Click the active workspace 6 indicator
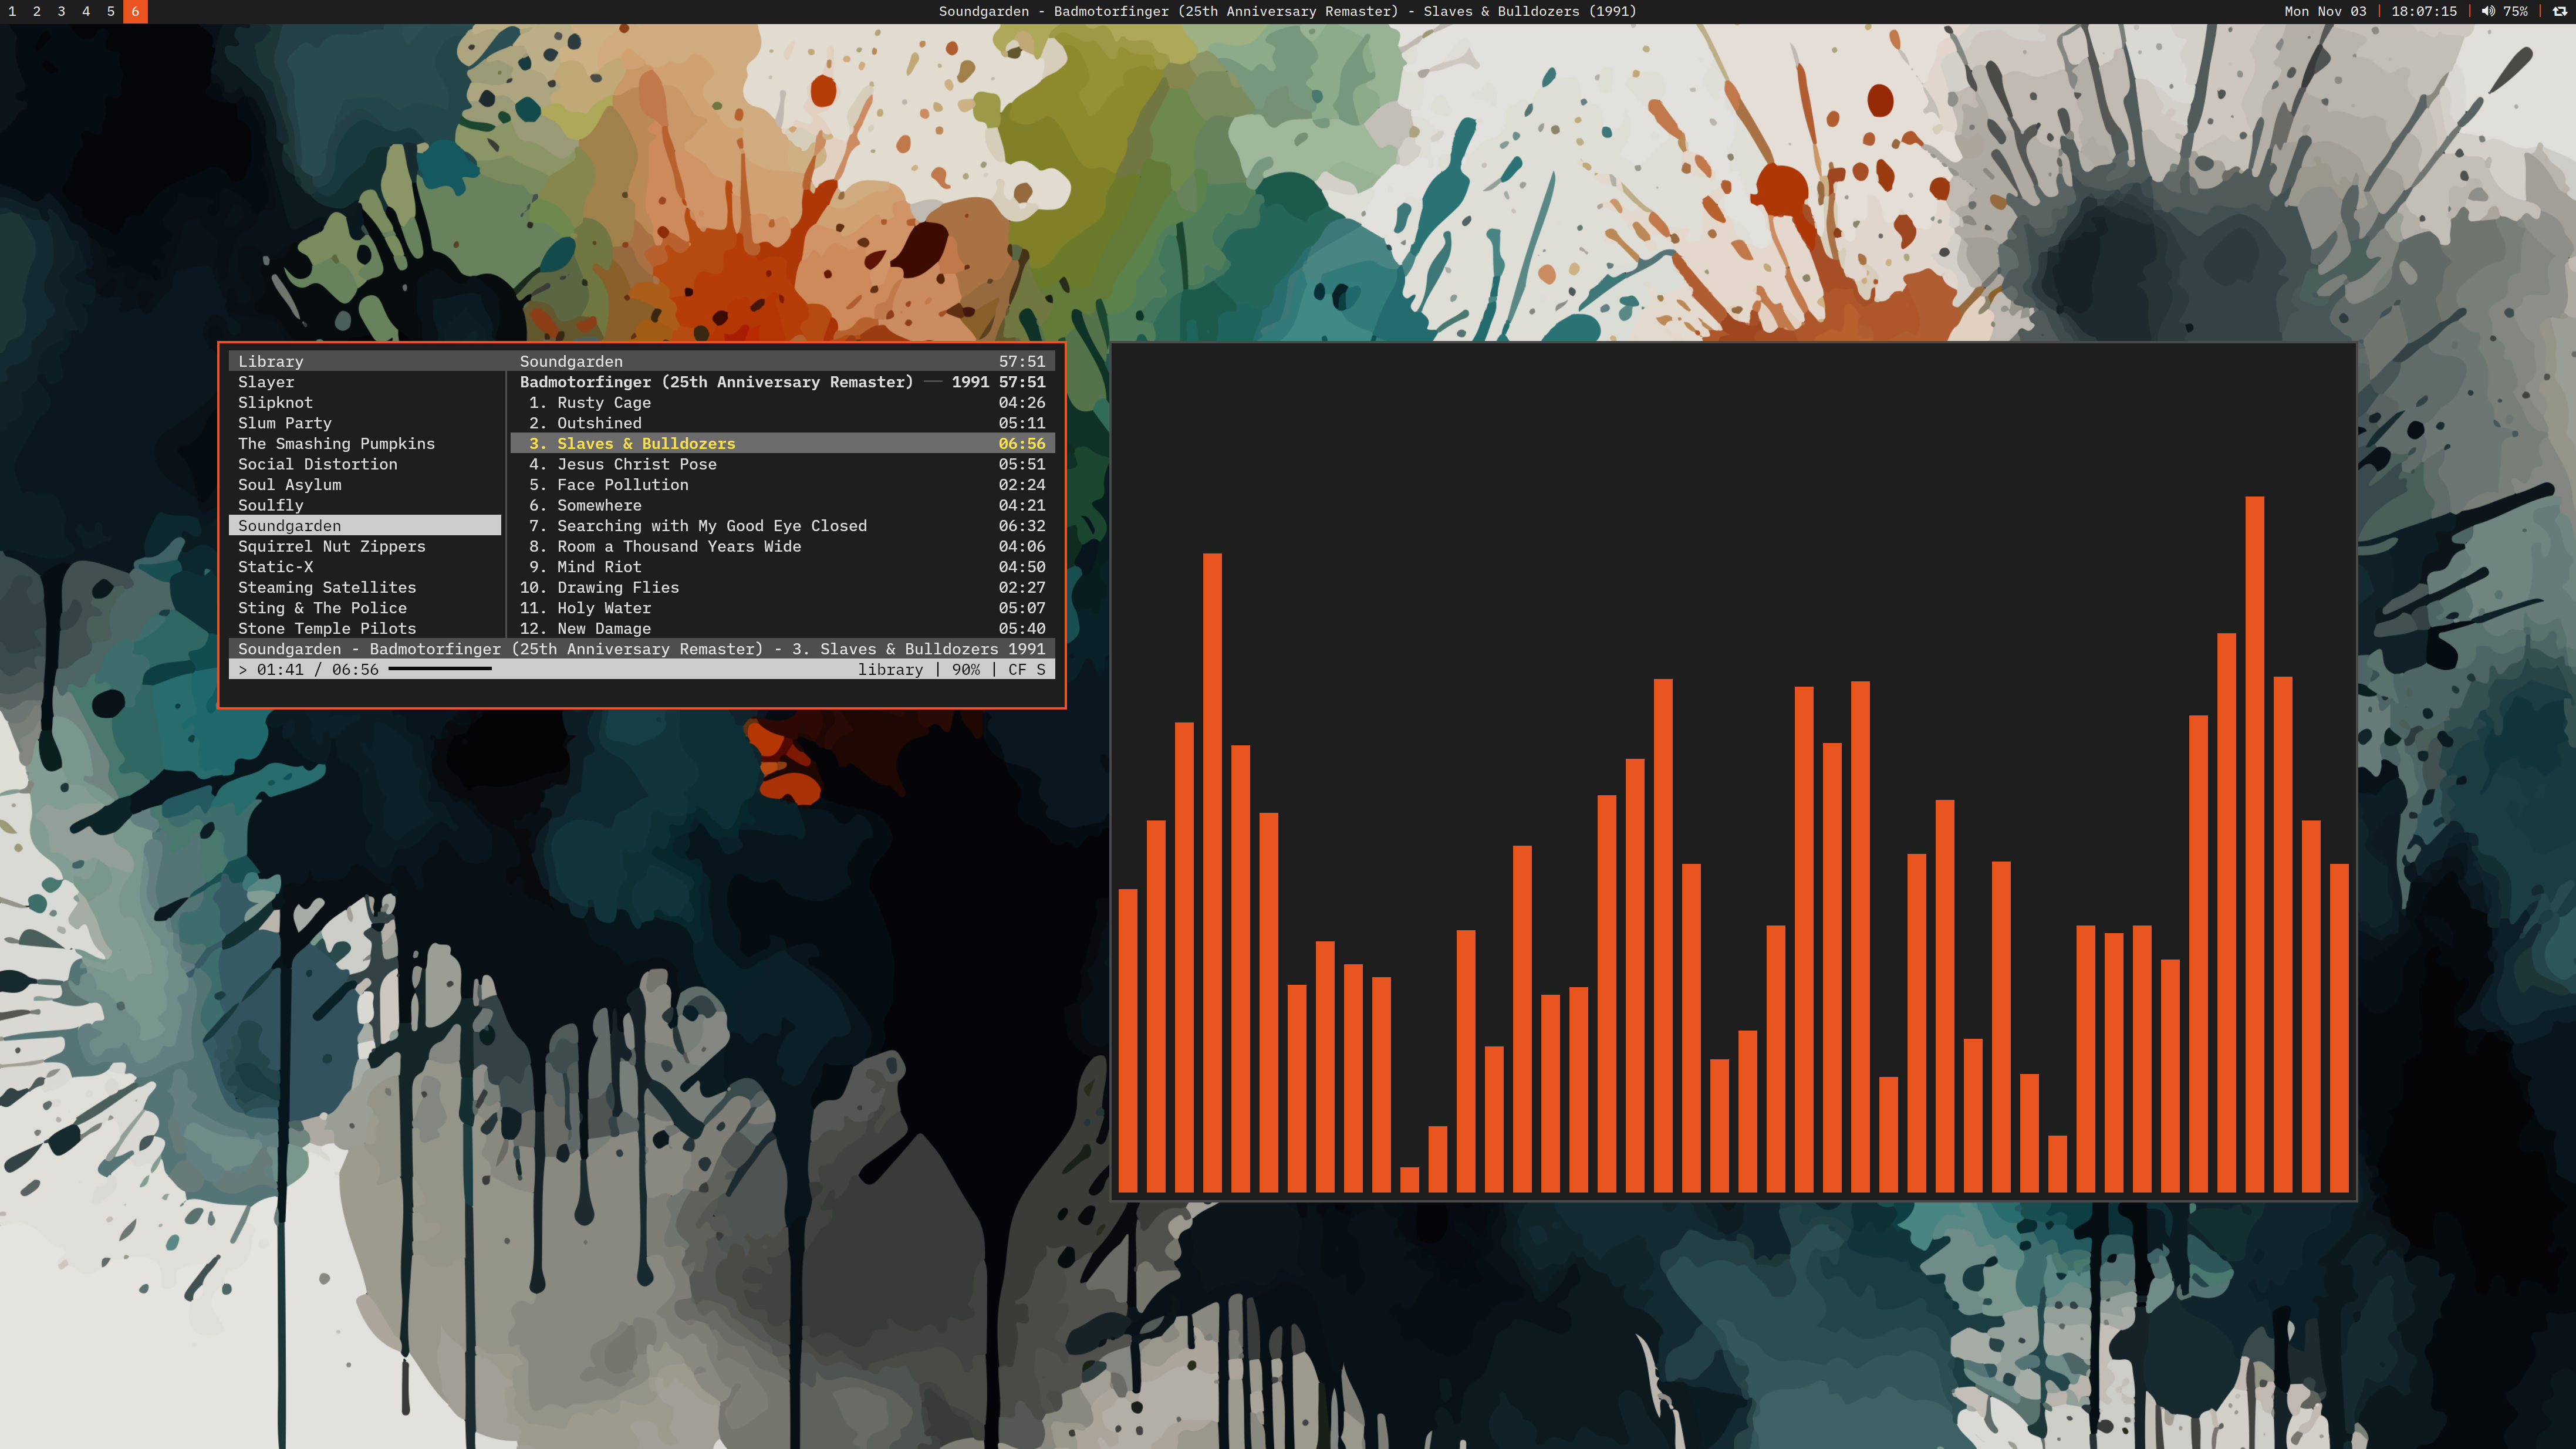Image resolution: width=2576 pixels, height=1449 pixels. point(135,11)
